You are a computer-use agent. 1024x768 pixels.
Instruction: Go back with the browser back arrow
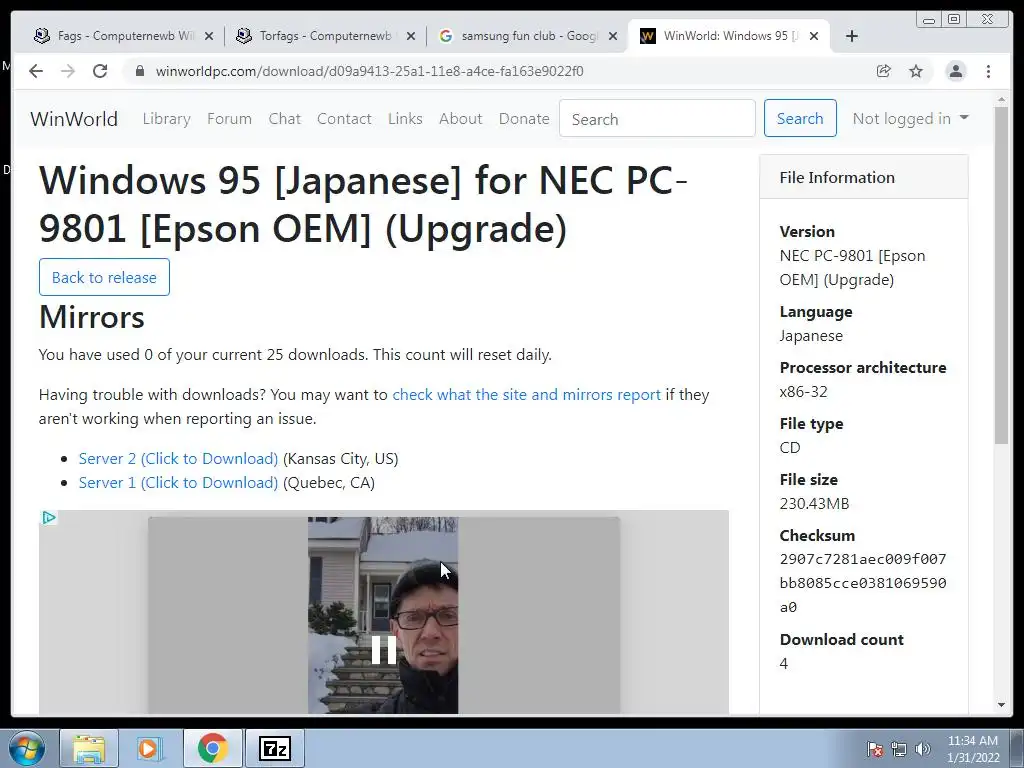[x=36, y=71]
